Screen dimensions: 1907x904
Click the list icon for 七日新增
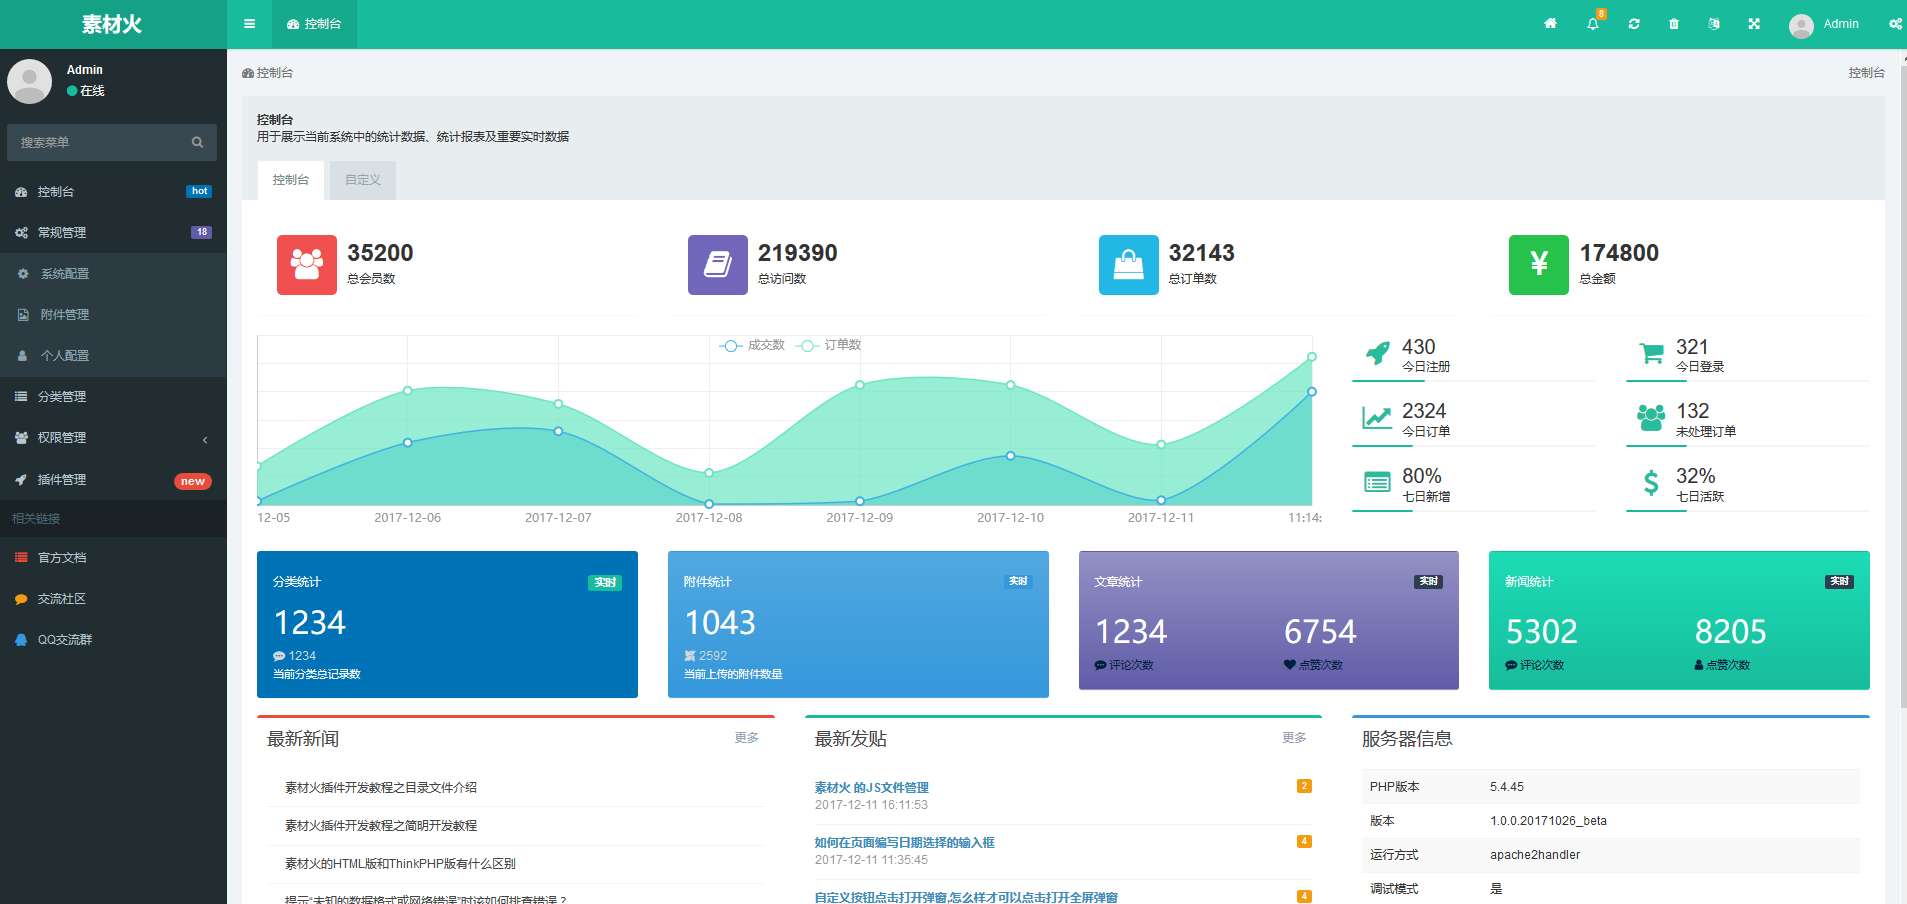1377,482
